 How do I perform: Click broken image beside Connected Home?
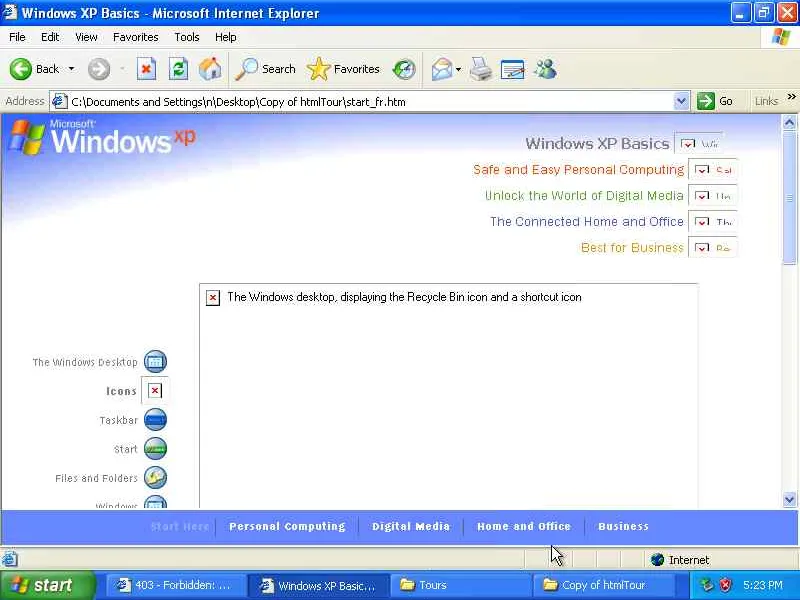712,221
